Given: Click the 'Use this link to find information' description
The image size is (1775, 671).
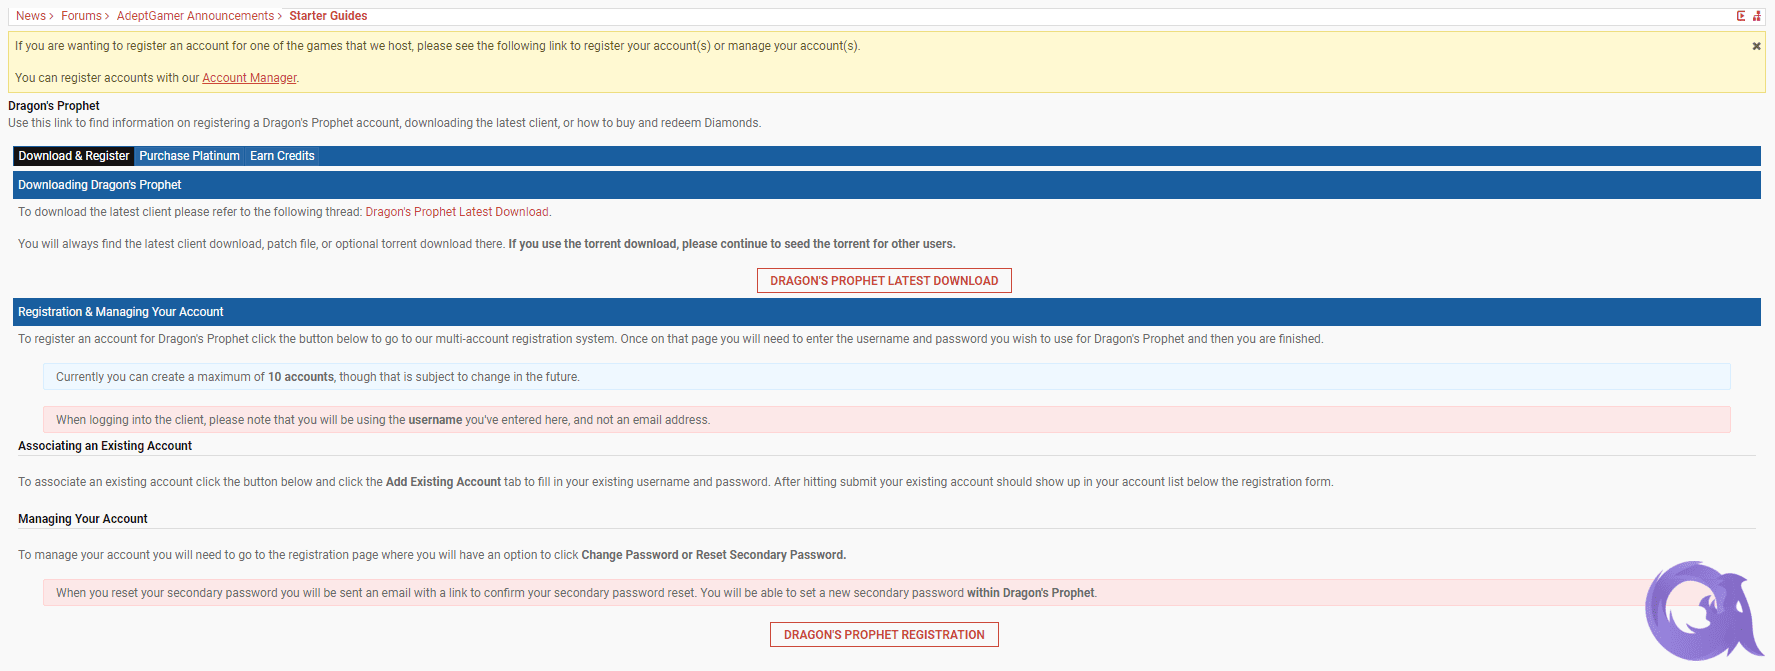Looking at the screenshot, I should coord(385,123).
